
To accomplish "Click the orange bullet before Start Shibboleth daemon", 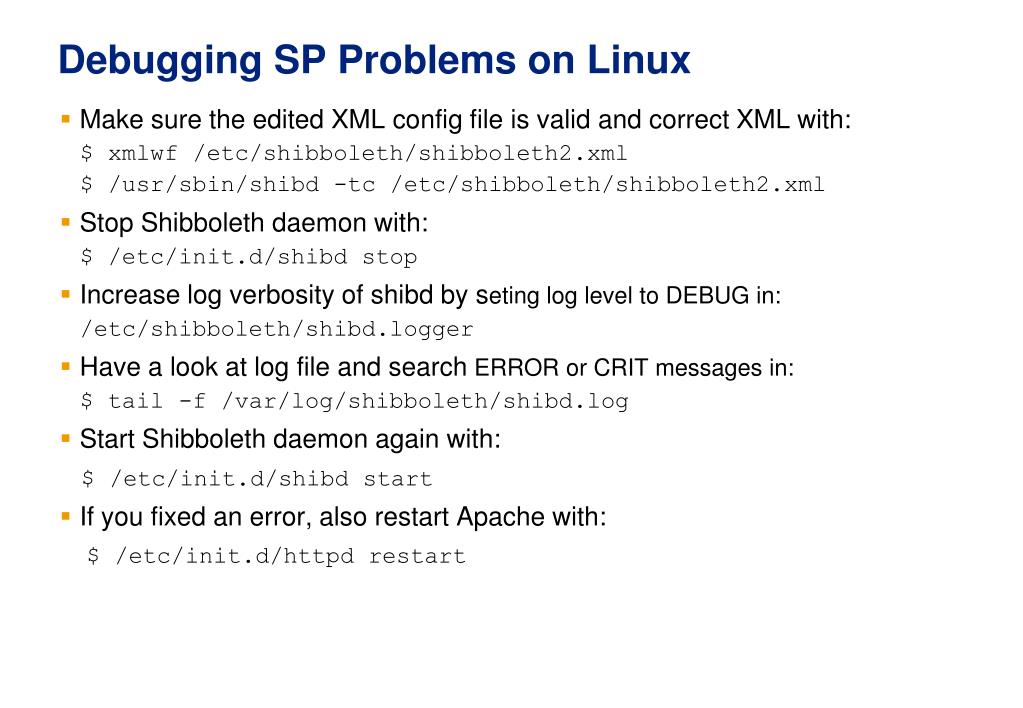I will 65,439.
